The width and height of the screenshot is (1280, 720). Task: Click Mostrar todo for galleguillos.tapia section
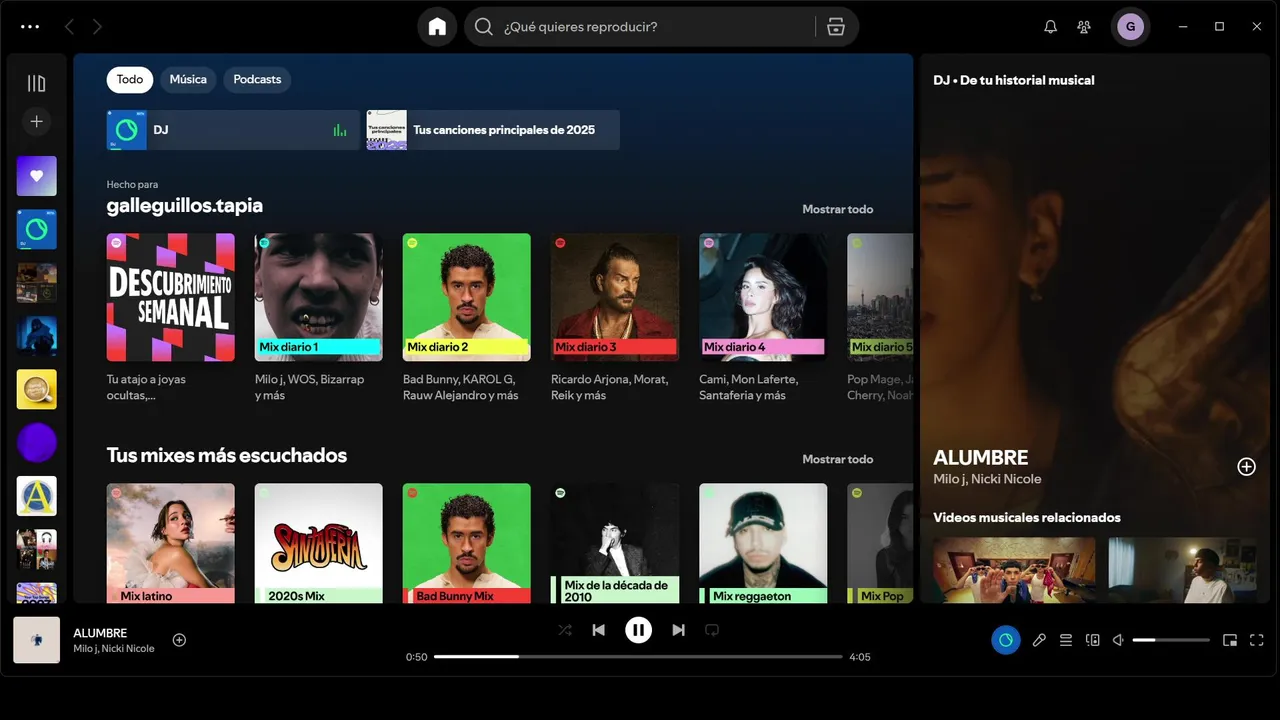pos(837,209)
